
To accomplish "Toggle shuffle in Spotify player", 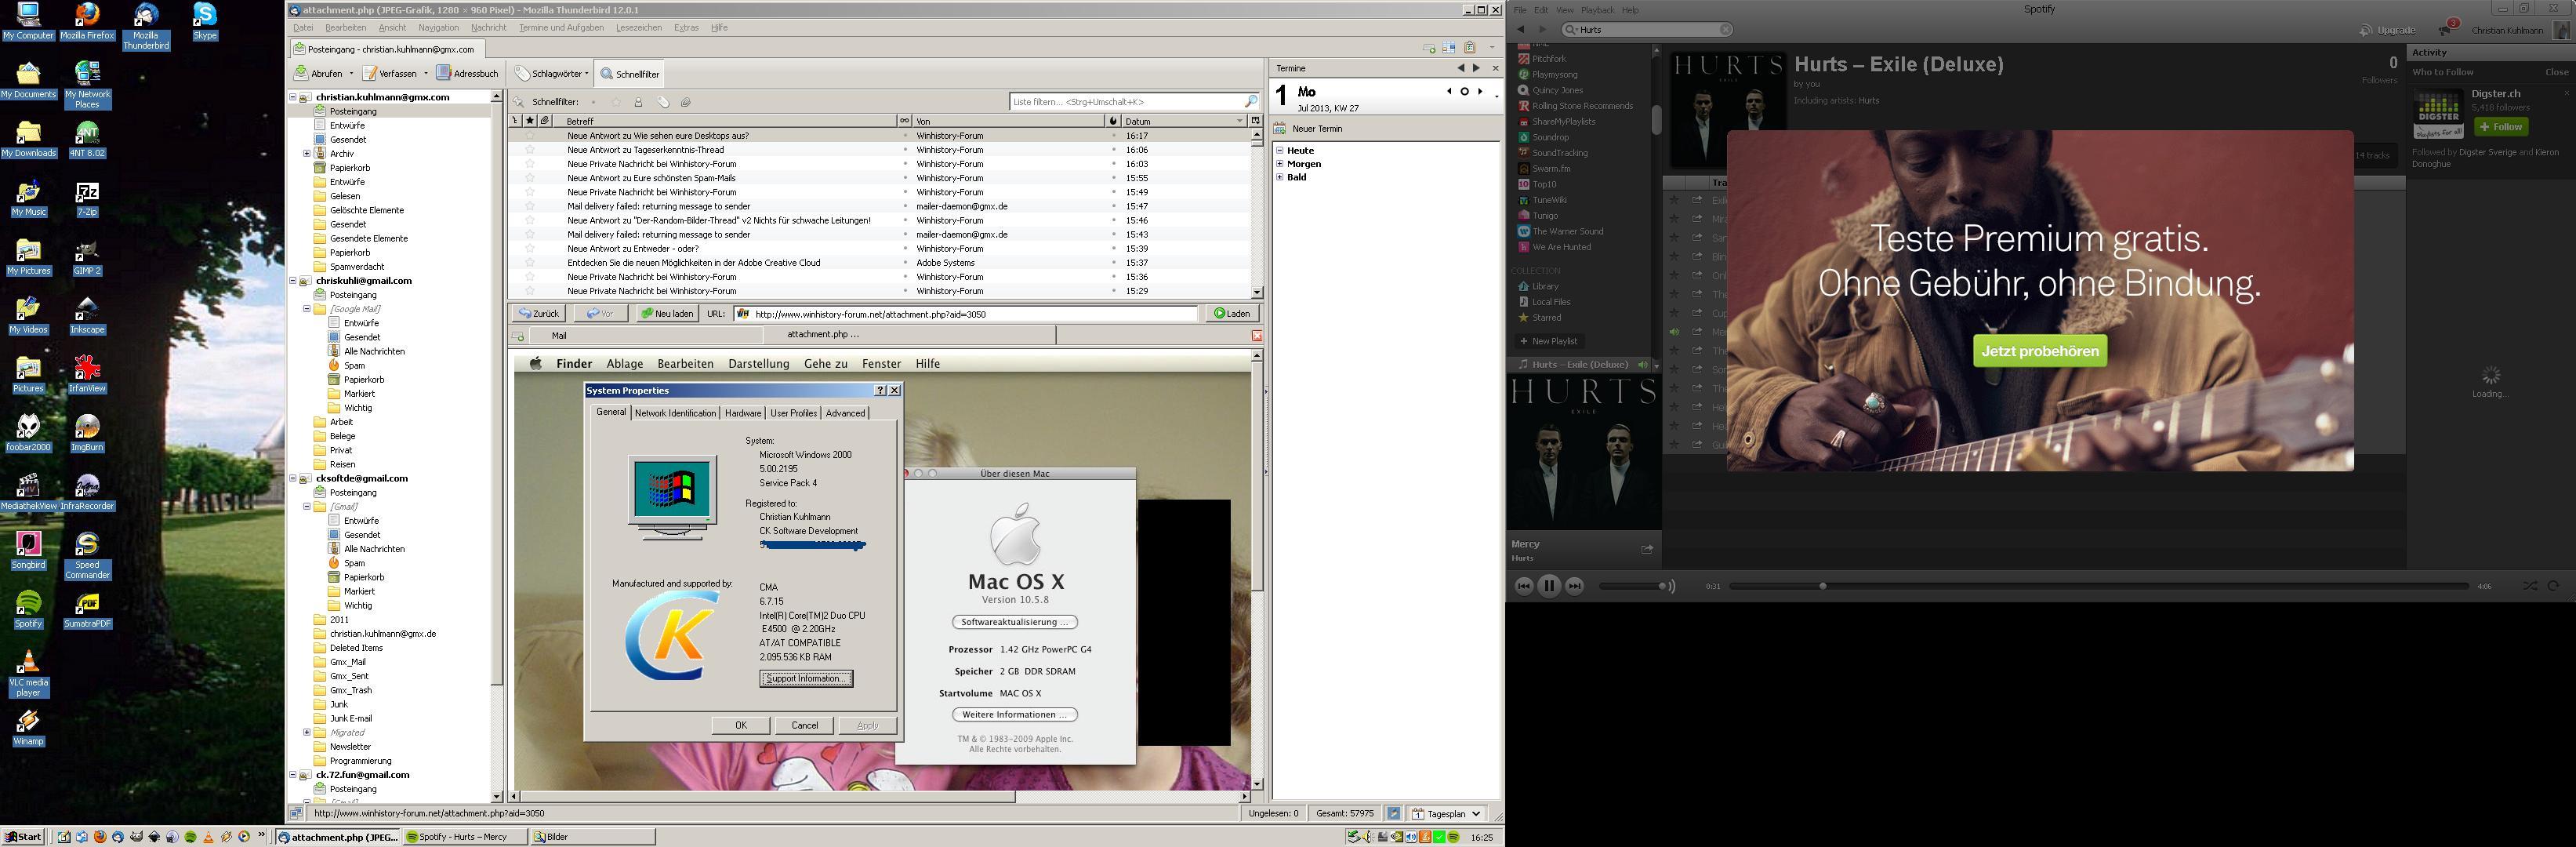I will (x=2529, y=586).
